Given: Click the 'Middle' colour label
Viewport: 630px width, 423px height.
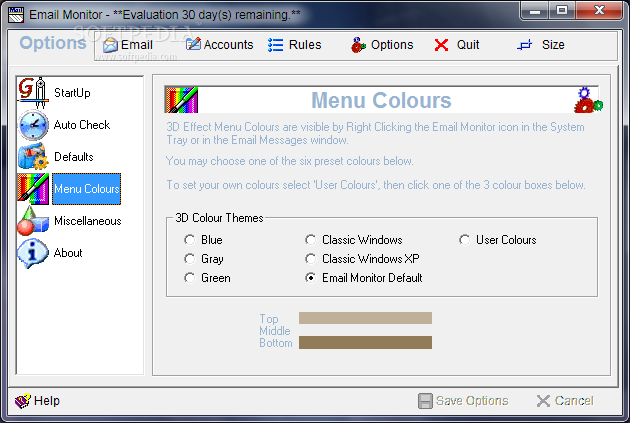Looking at the screenshot, I should click(x=275, y=331).
